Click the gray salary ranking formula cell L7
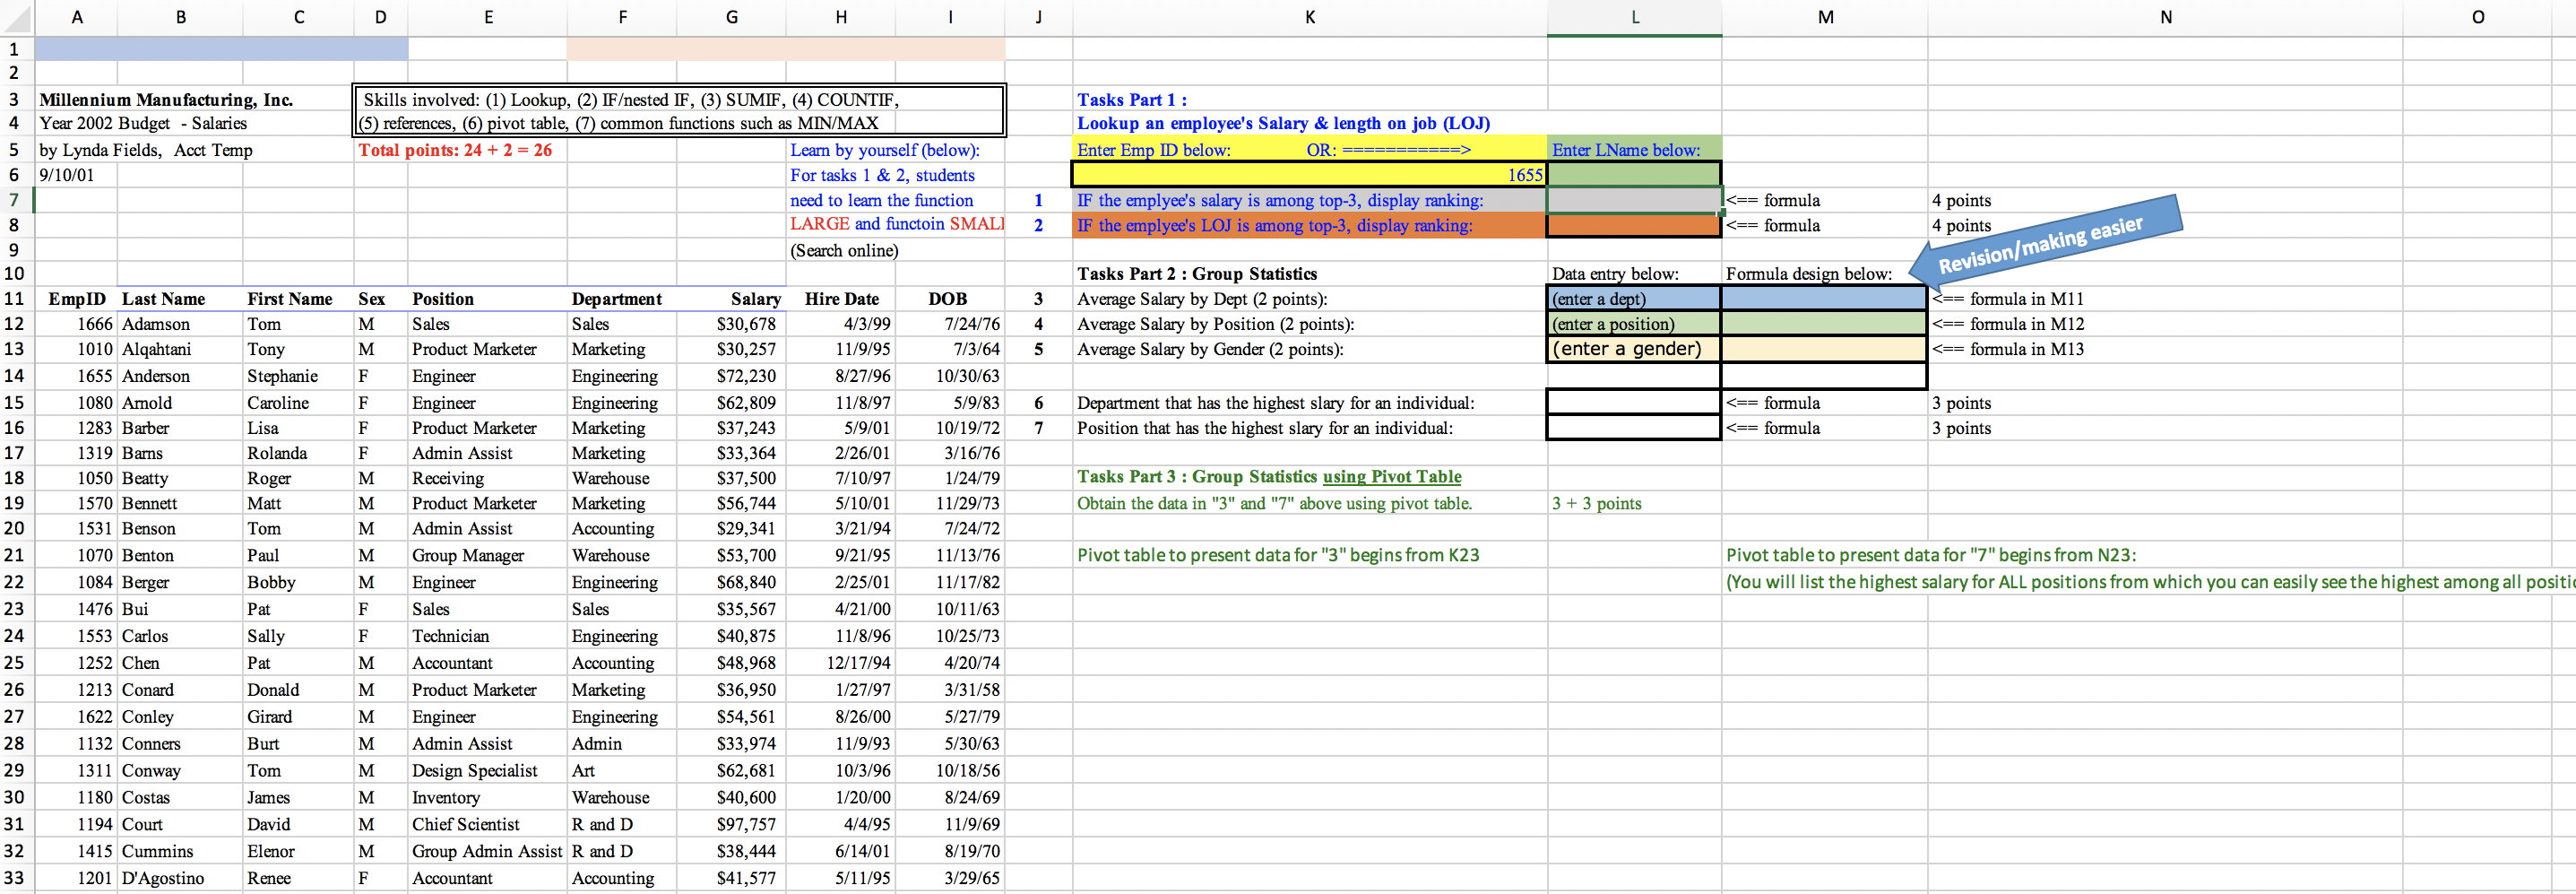Image resolution: width=2576 pixels, height=894 pixels. pos(1634,200)
